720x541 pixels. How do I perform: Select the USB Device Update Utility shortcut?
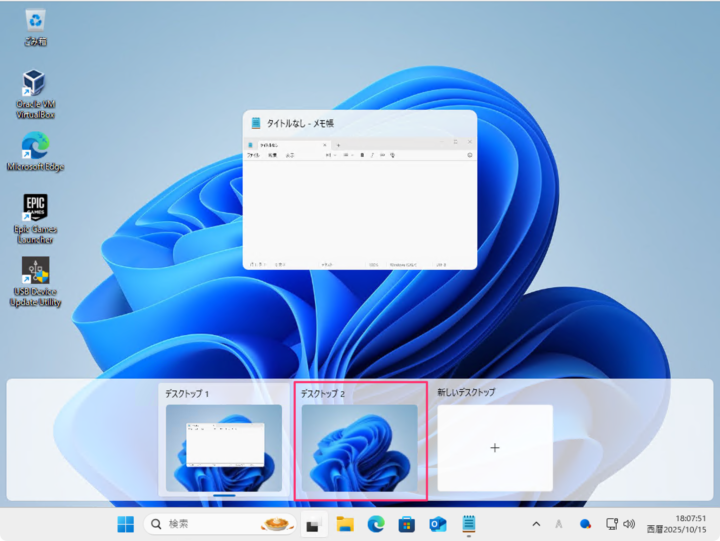tap(35, 280)
